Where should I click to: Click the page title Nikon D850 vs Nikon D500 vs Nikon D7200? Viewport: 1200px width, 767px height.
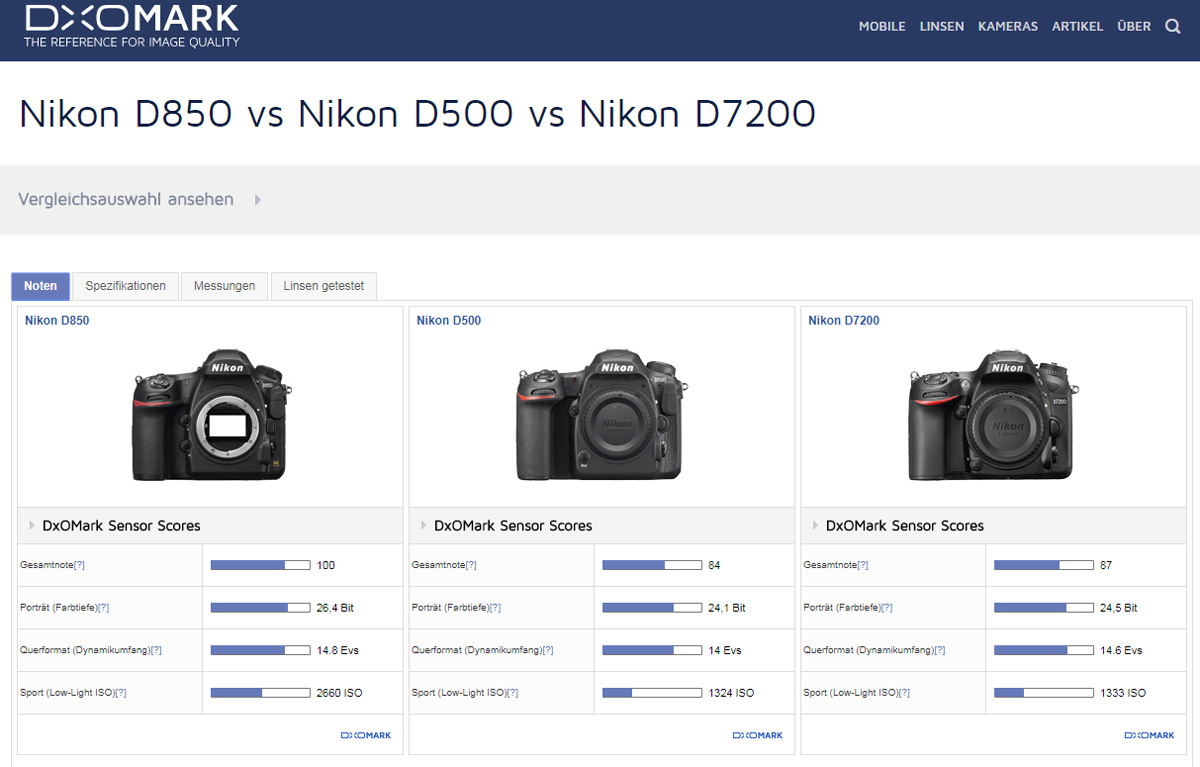pos(417,114)
